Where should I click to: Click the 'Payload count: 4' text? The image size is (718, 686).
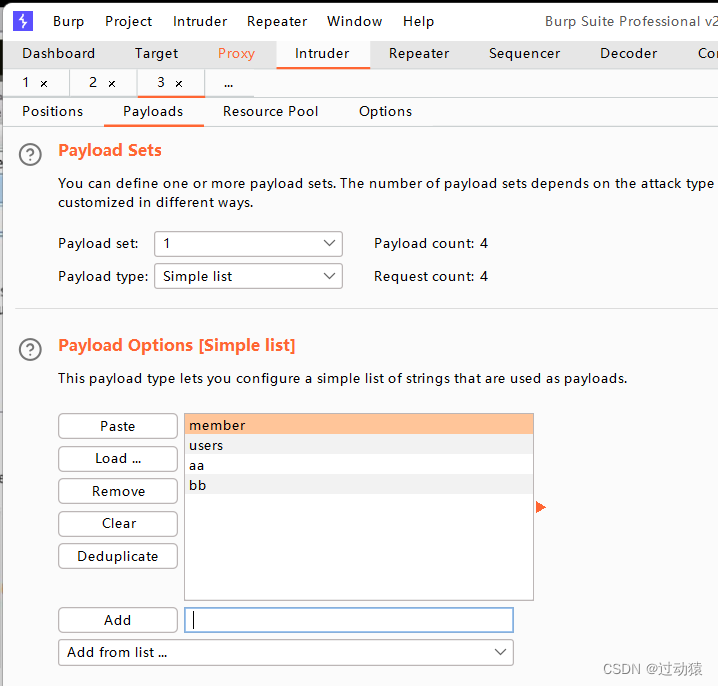pyautogui.click(x=431, y=243)
